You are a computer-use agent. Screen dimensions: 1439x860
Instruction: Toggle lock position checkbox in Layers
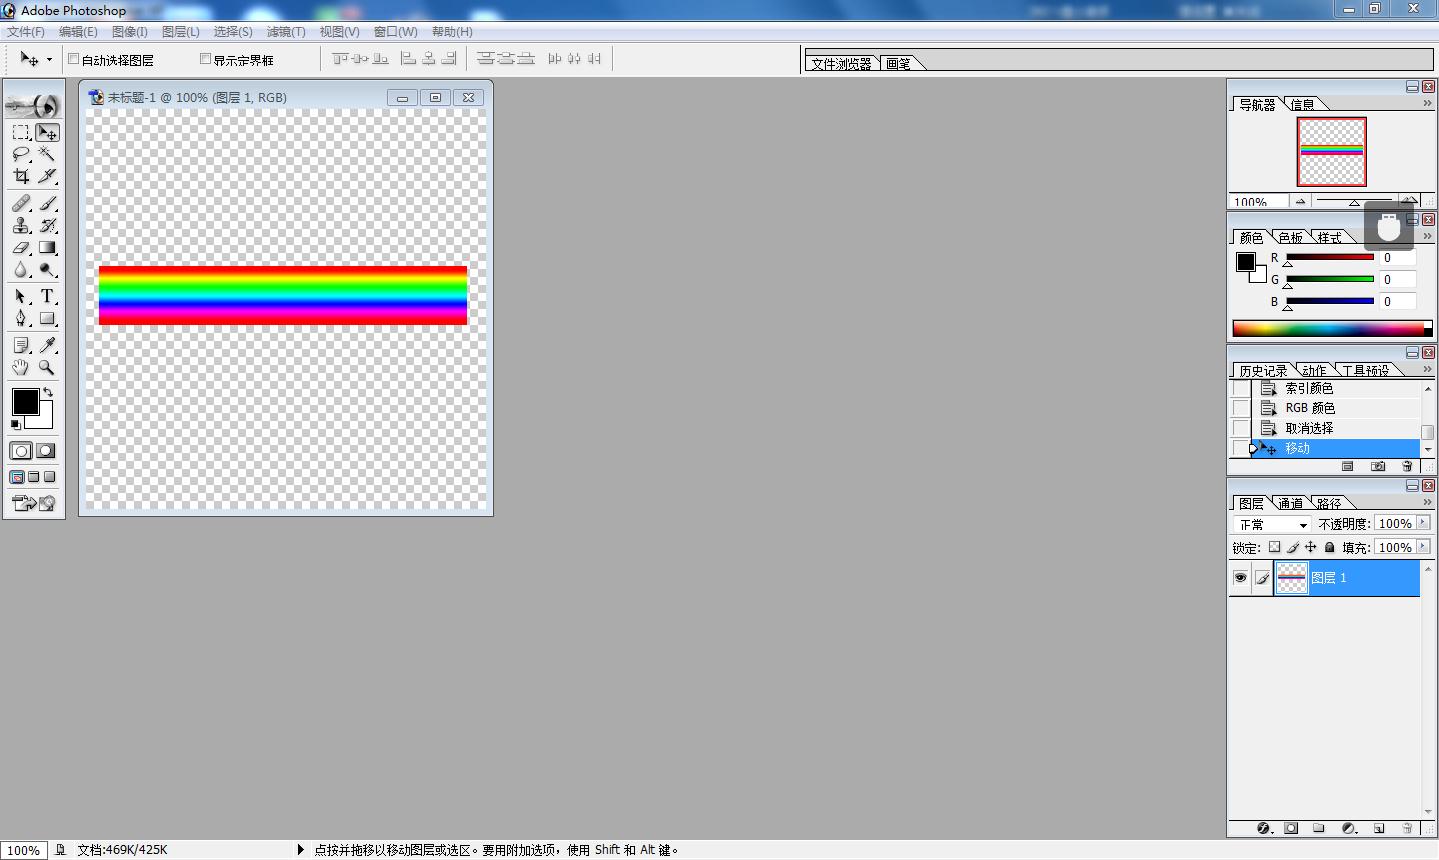click(1311, 547)
